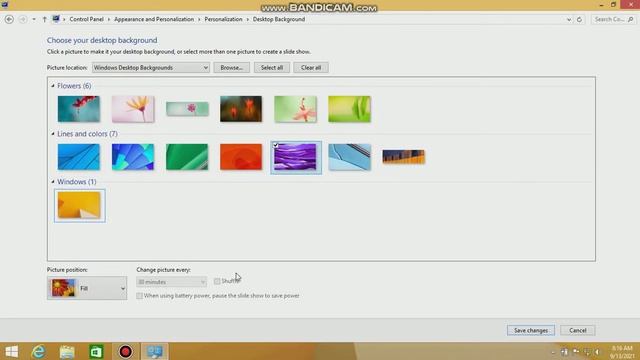Select the red flower on teal wallpaper
The image size is (640, 360).
click(x=78, y=109)
